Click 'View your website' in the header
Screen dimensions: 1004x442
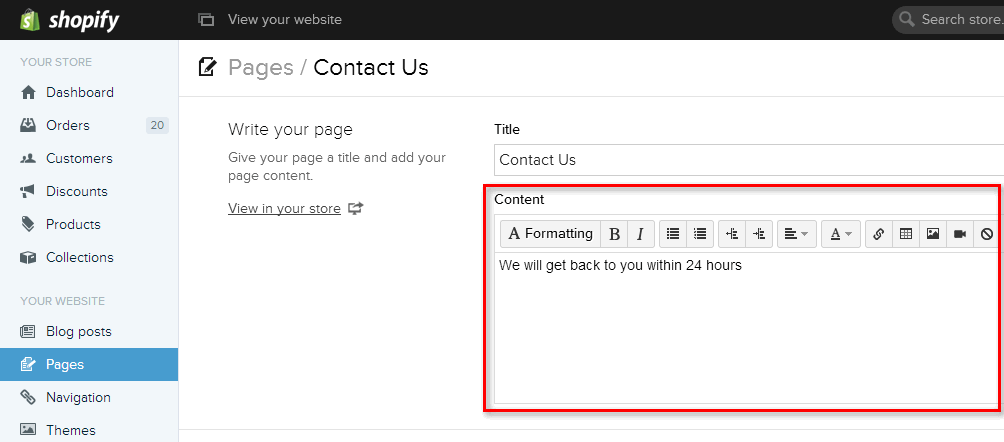[284, 20]
